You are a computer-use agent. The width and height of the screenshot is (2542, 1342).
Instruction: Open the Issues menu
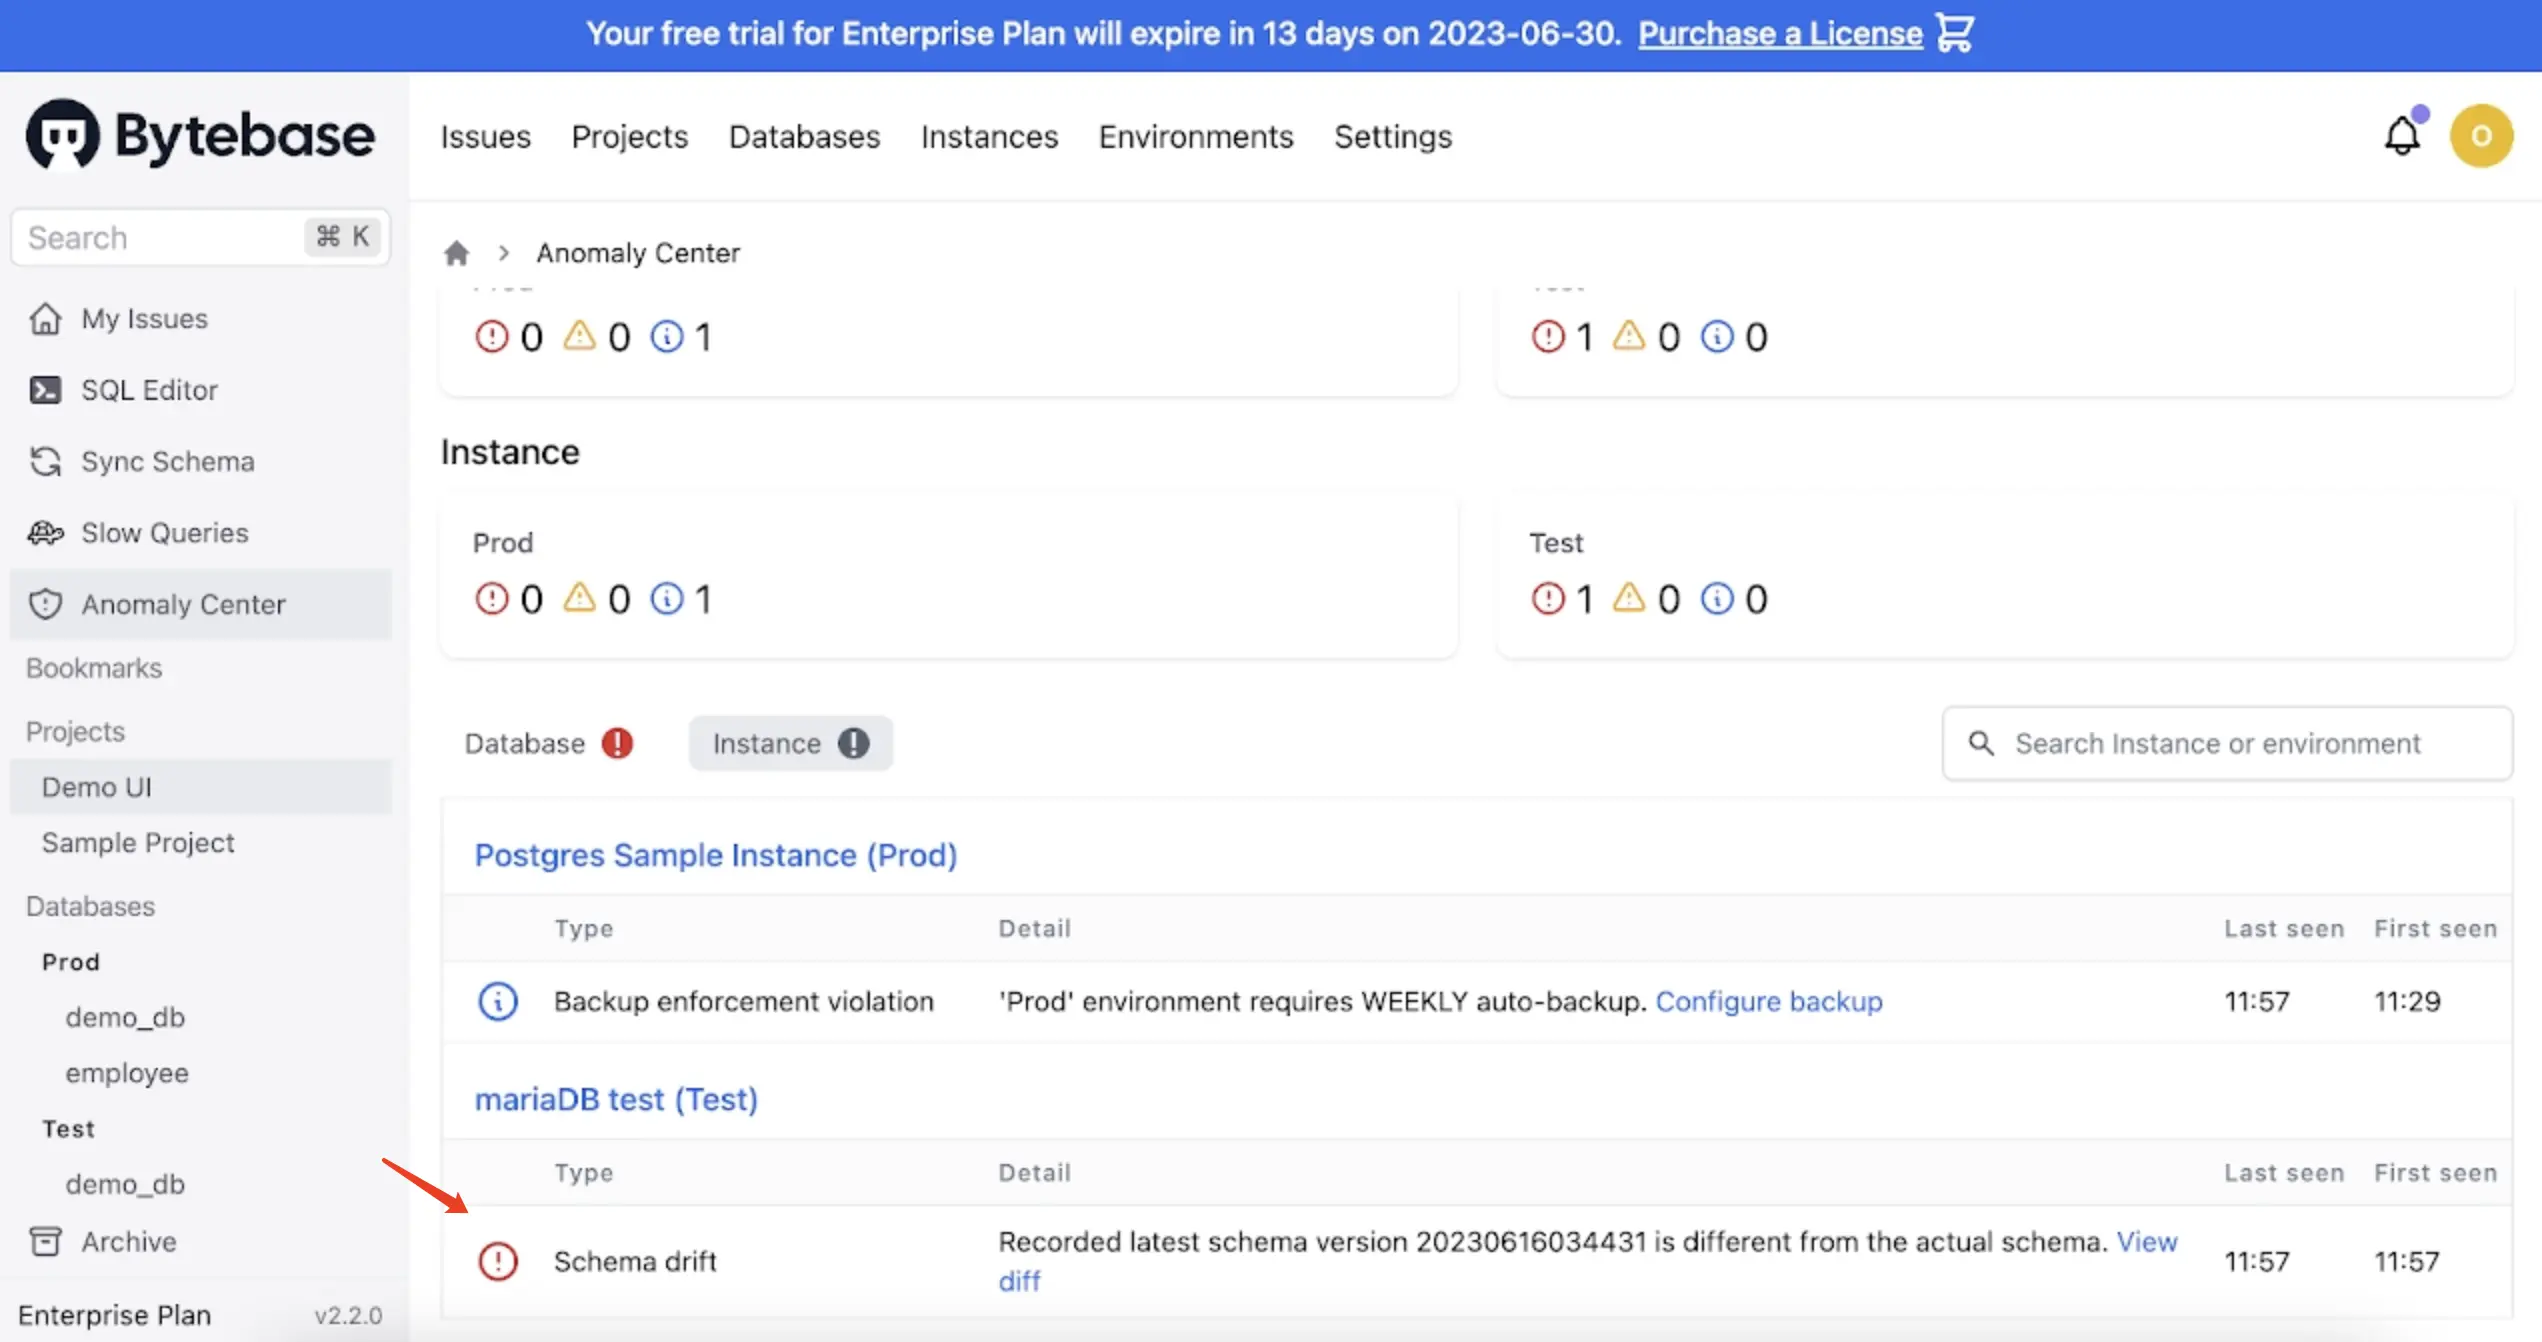click(x=486, y=136)
